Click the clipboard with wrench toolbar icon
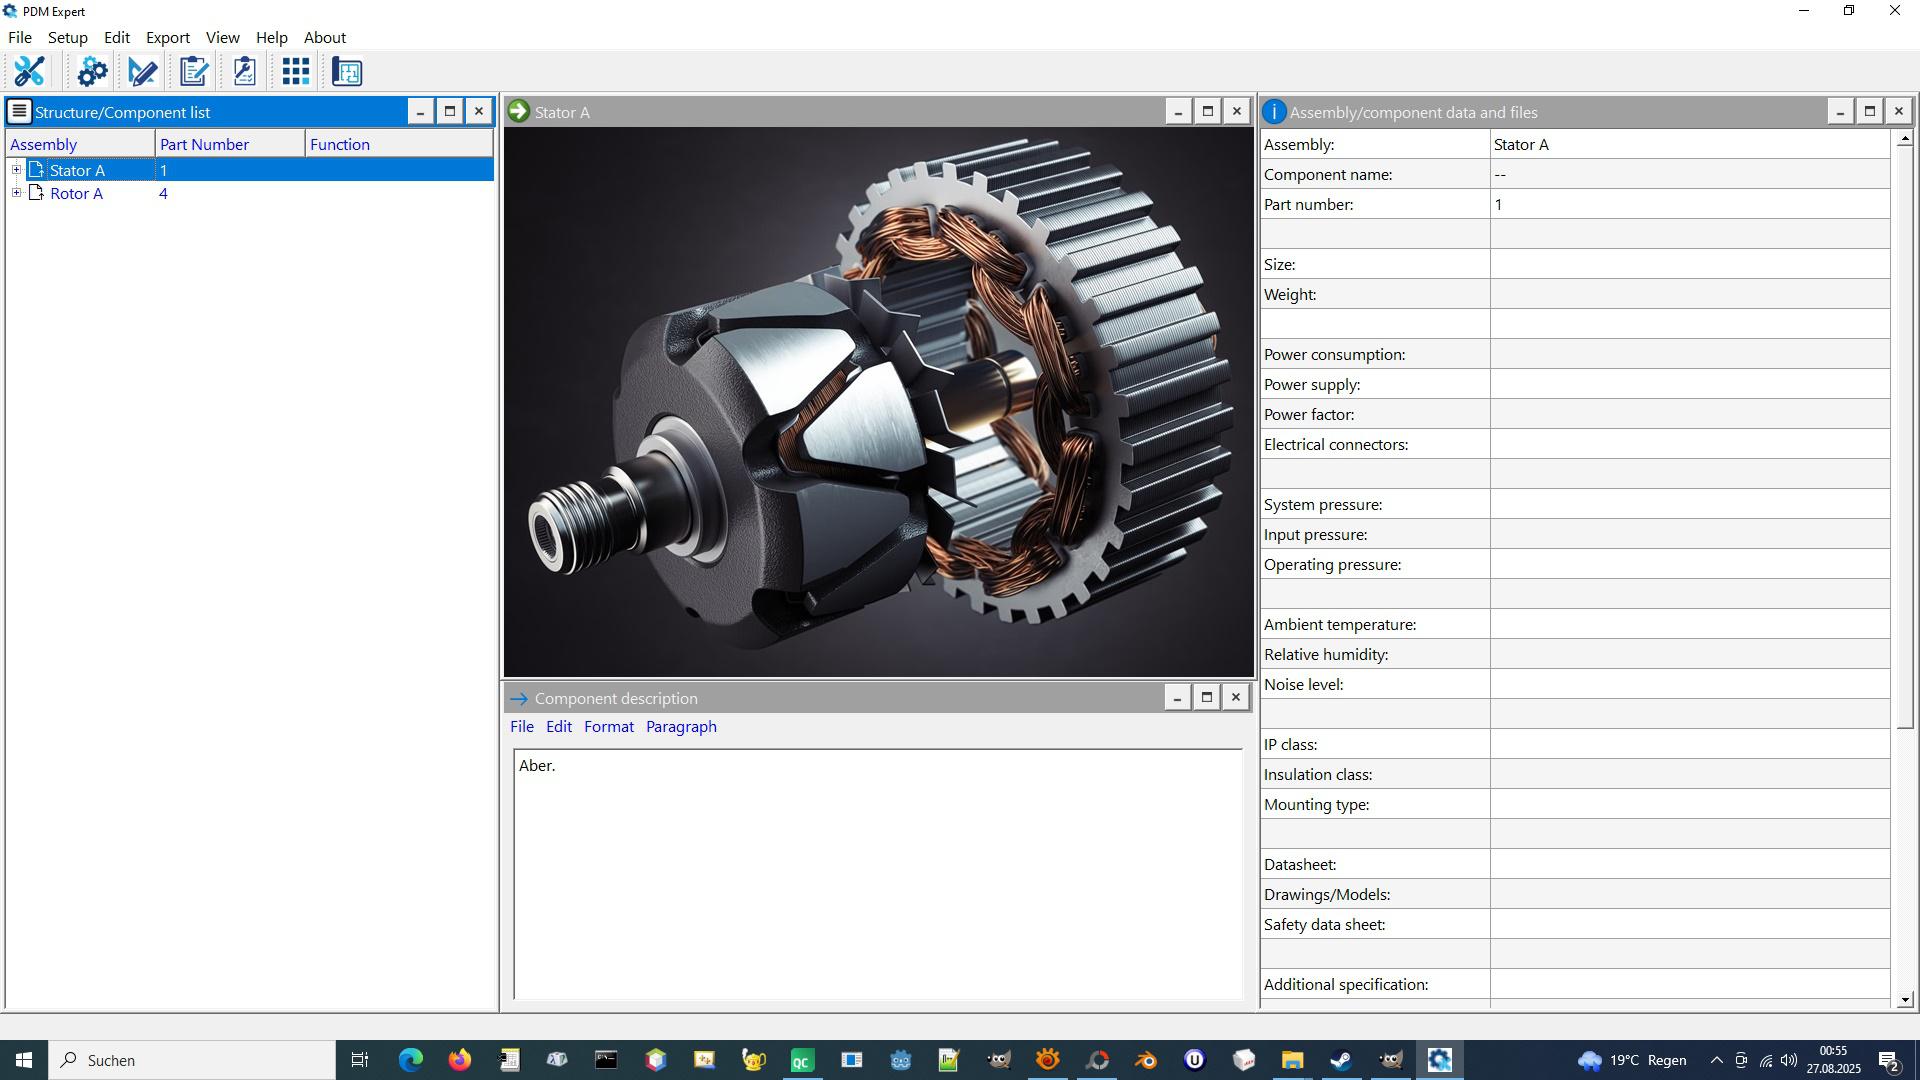Image resolution: width=1920 pixels, height=1080 pixels. tap(244, 72)
